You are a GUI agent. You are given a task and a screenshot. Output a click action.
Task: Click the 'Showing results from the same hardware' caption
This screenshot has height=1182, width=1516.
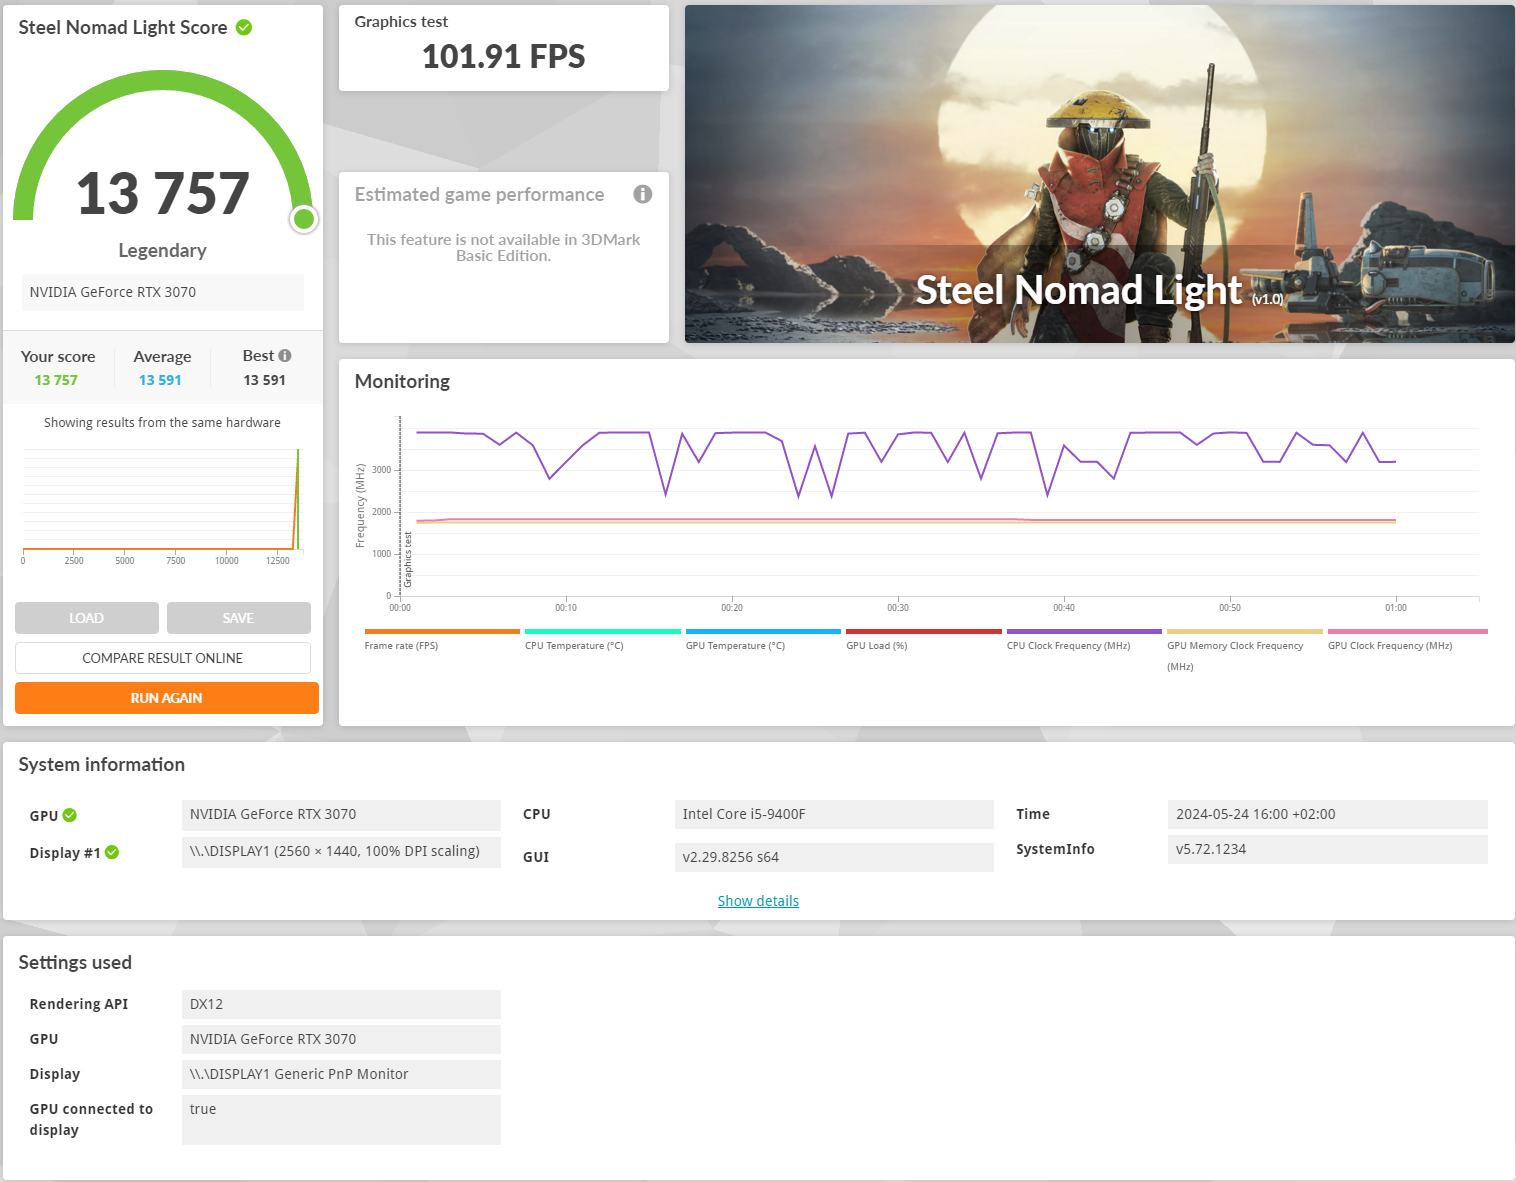click(x=162, y=423)
